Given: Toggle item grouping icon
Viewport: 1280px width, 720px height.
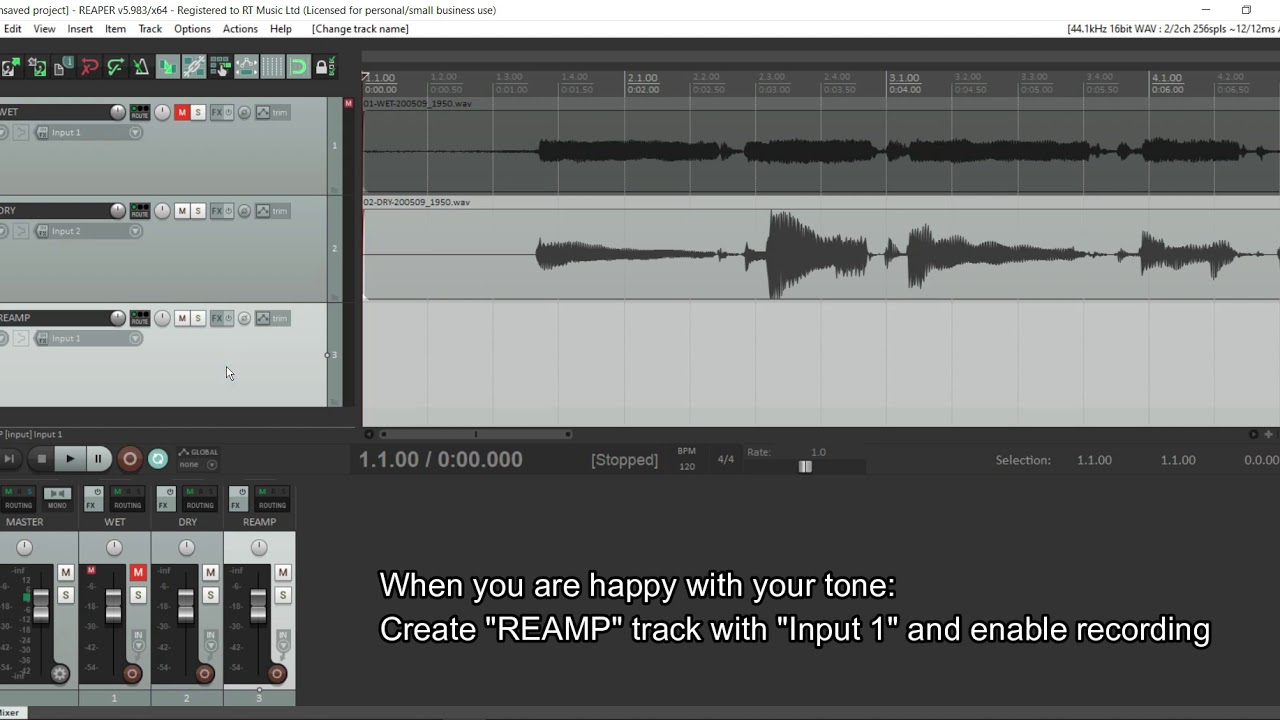Looking at the screenshot, I should 194,67.
